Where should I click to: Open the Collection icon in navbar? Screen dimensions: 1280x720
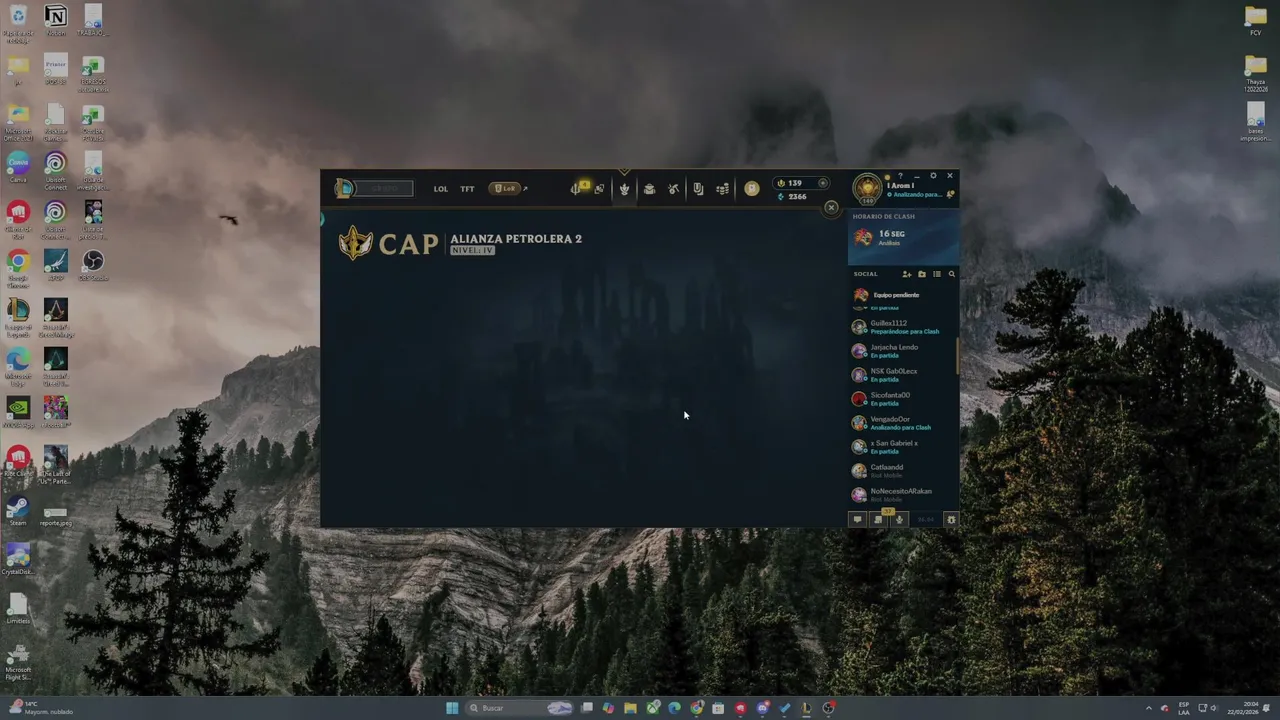[x=649, y=189]
